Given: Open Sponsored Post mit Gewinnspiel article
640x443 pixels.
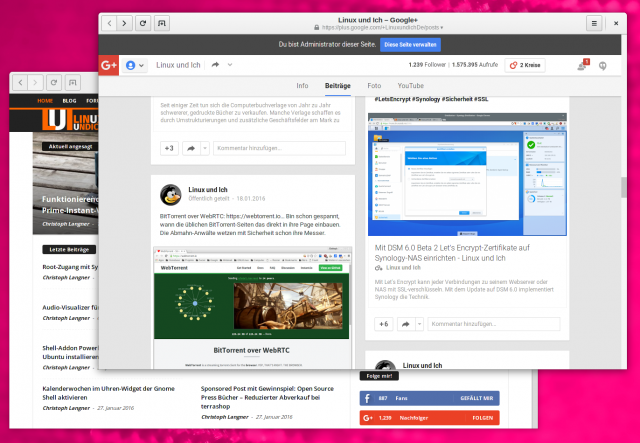Looking at the screenshot, I should point(267,397).
